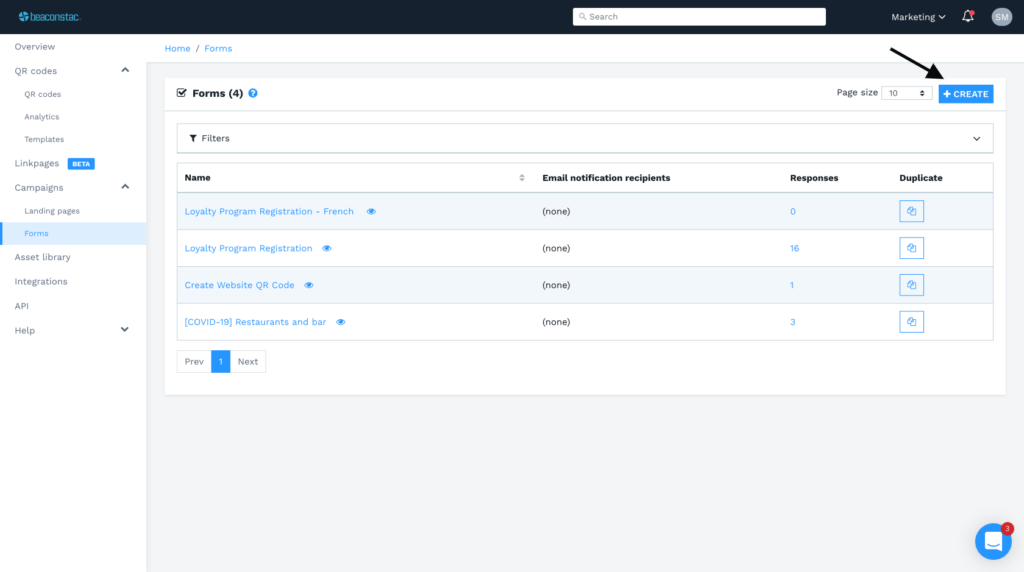1024x572 pixels.
Task: Open Templates in sidebar
Action: [x=44, y=139]
